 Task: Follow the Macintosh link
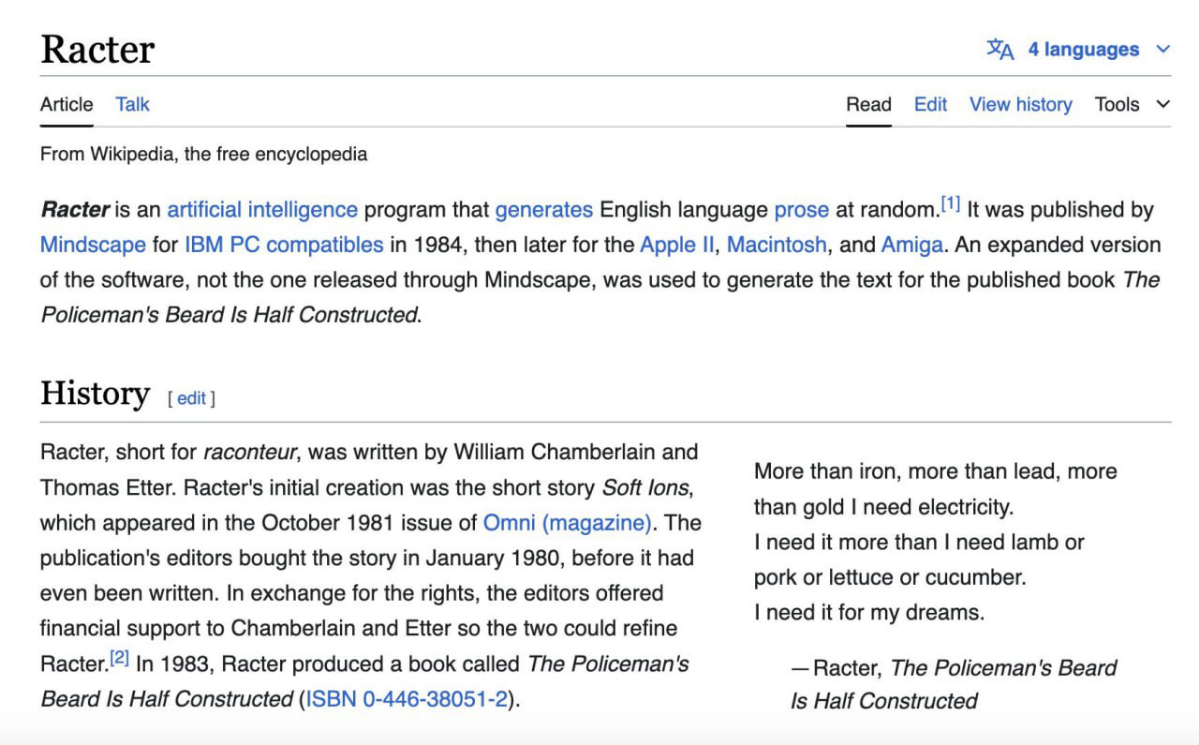point(776,245)
